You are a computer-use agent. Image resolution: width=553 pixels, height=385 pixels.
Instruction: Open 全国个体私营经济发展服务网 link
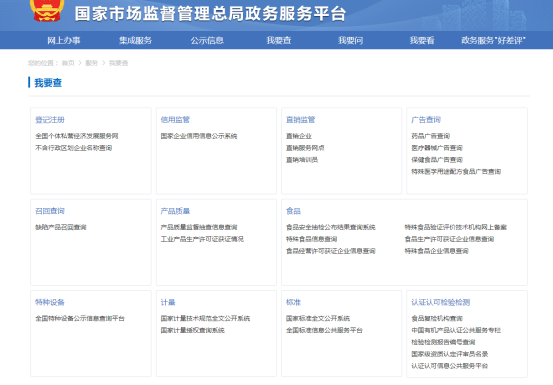(x=77, y=136)
